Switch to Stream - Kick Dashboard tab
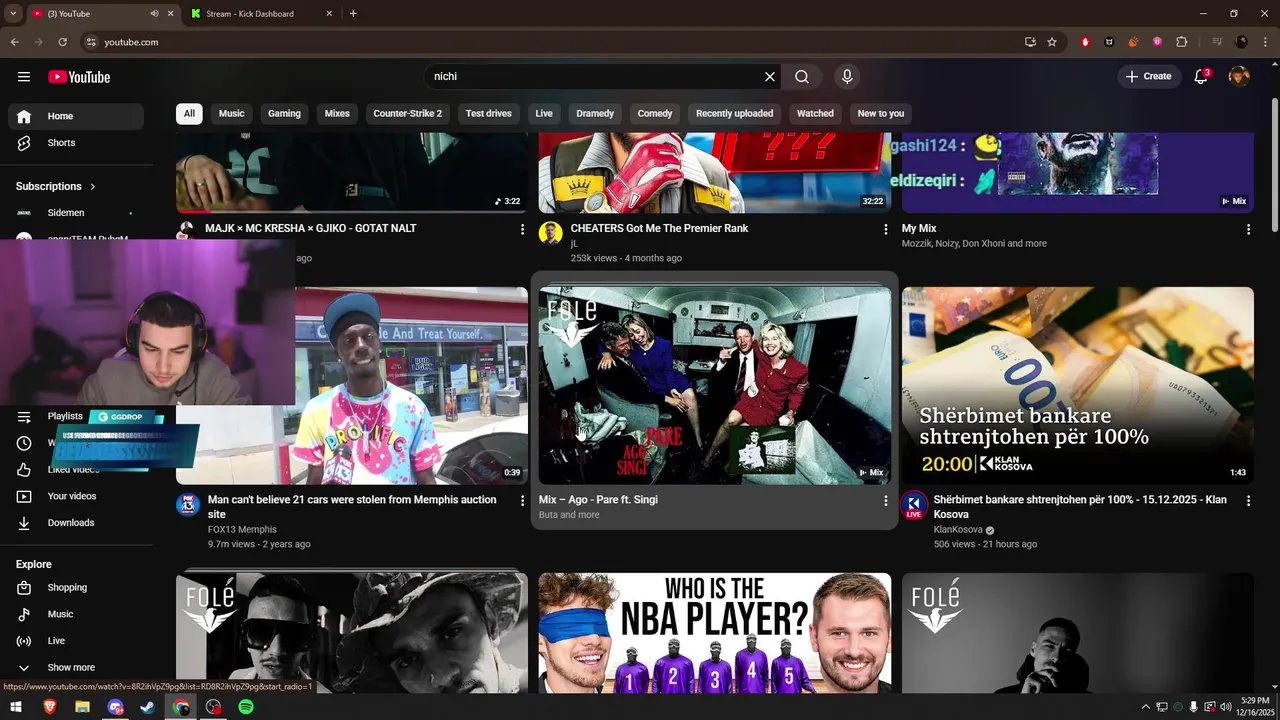Image resolution: width=1280 pixels, height=720 pixels. coord(250,13)
